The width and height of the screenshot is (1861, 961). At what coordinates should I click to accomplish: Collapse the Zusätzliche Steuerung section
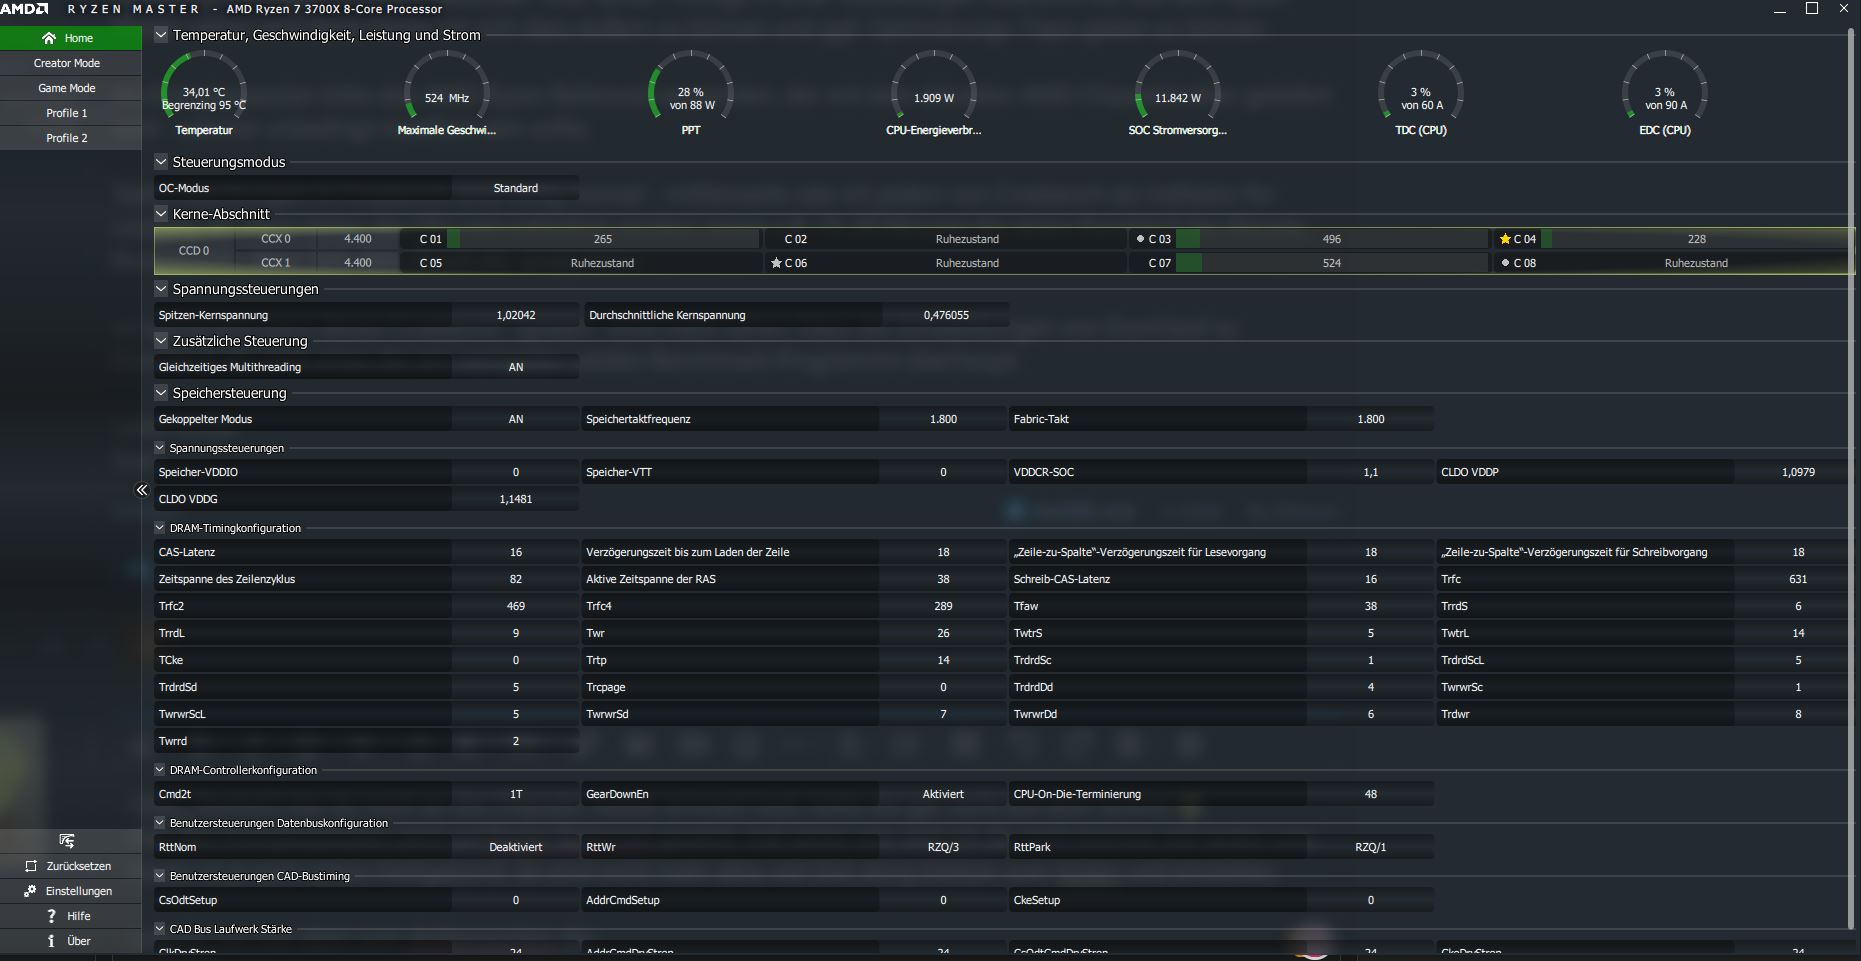pyautogui.click(x=161, y=341)
